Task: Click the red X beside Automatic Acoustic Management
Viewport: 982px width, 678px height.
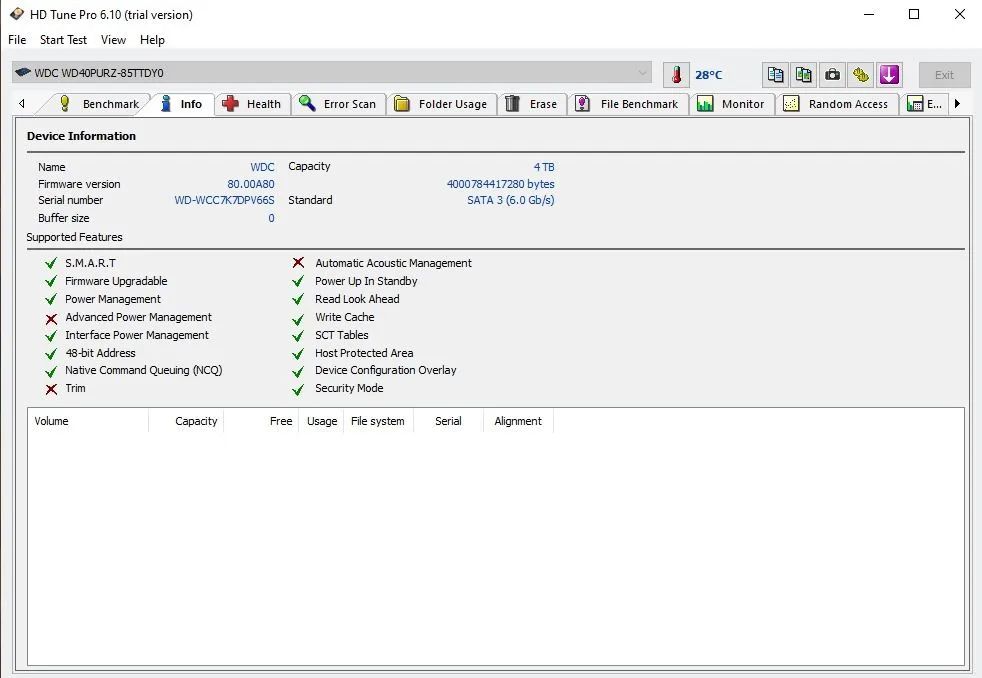Action: (x=298, y=262)
